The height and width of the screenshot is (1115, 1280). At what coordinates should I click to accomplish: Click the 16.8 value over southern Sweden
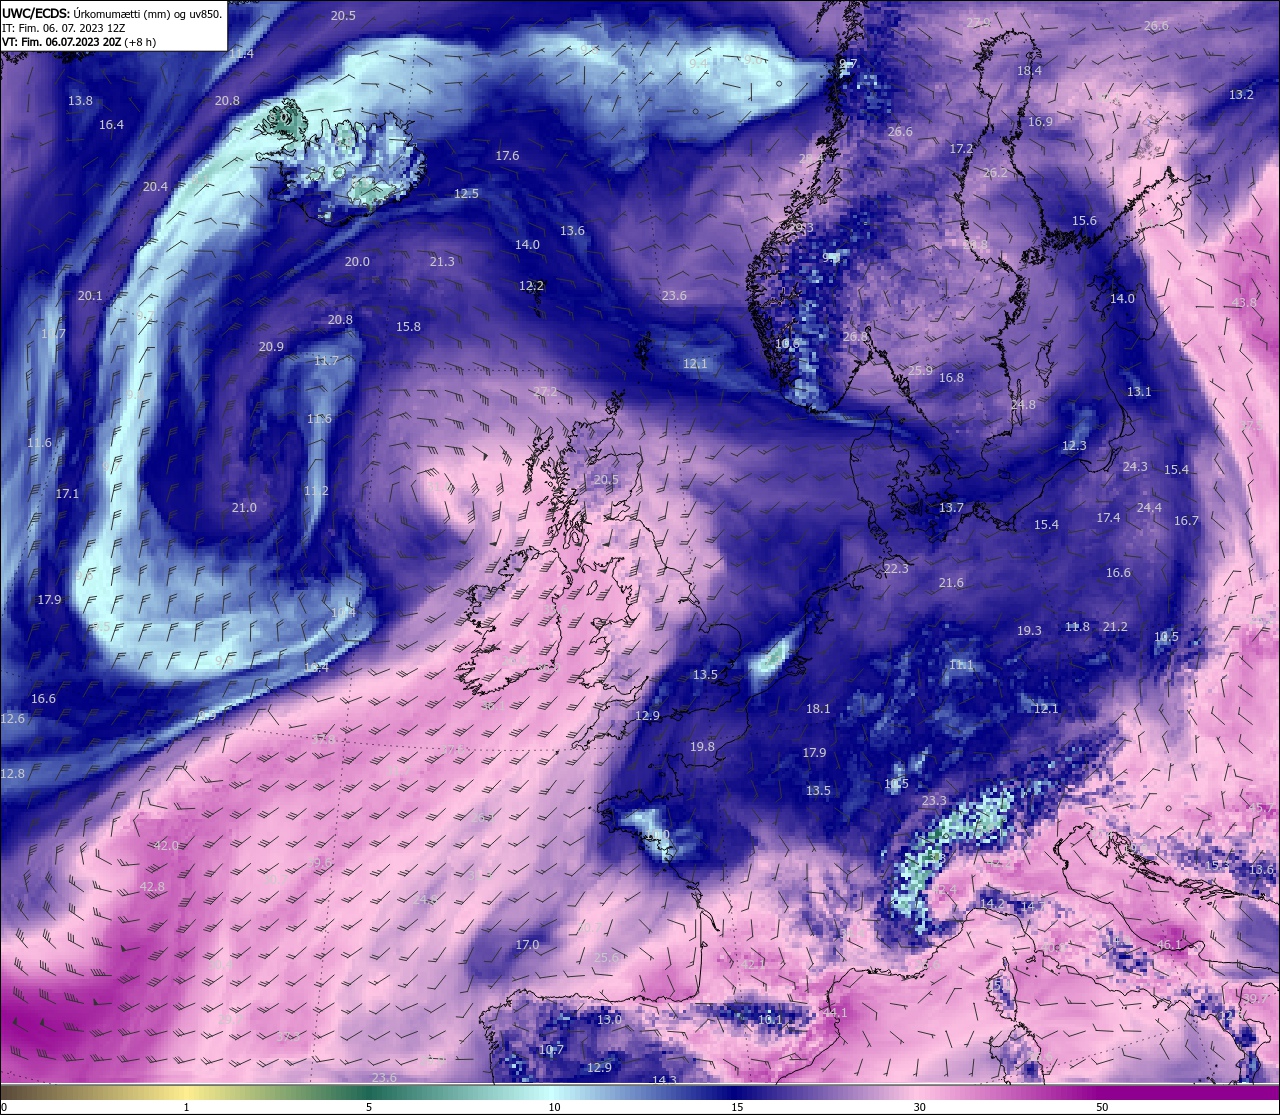(x=951, y=378)
